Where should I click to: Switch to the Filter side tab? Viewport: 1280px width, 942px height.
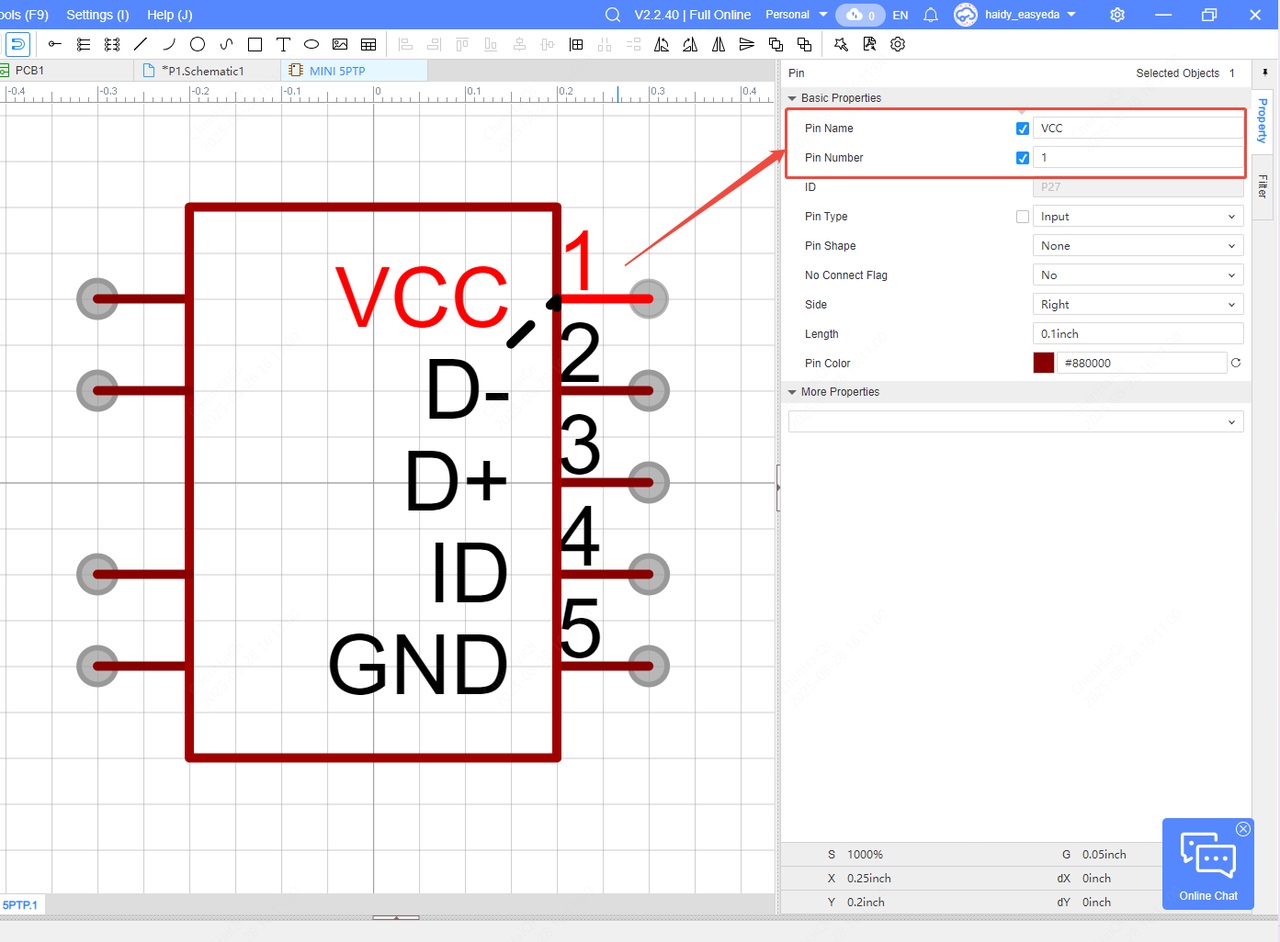click(x=1262, y=185)
